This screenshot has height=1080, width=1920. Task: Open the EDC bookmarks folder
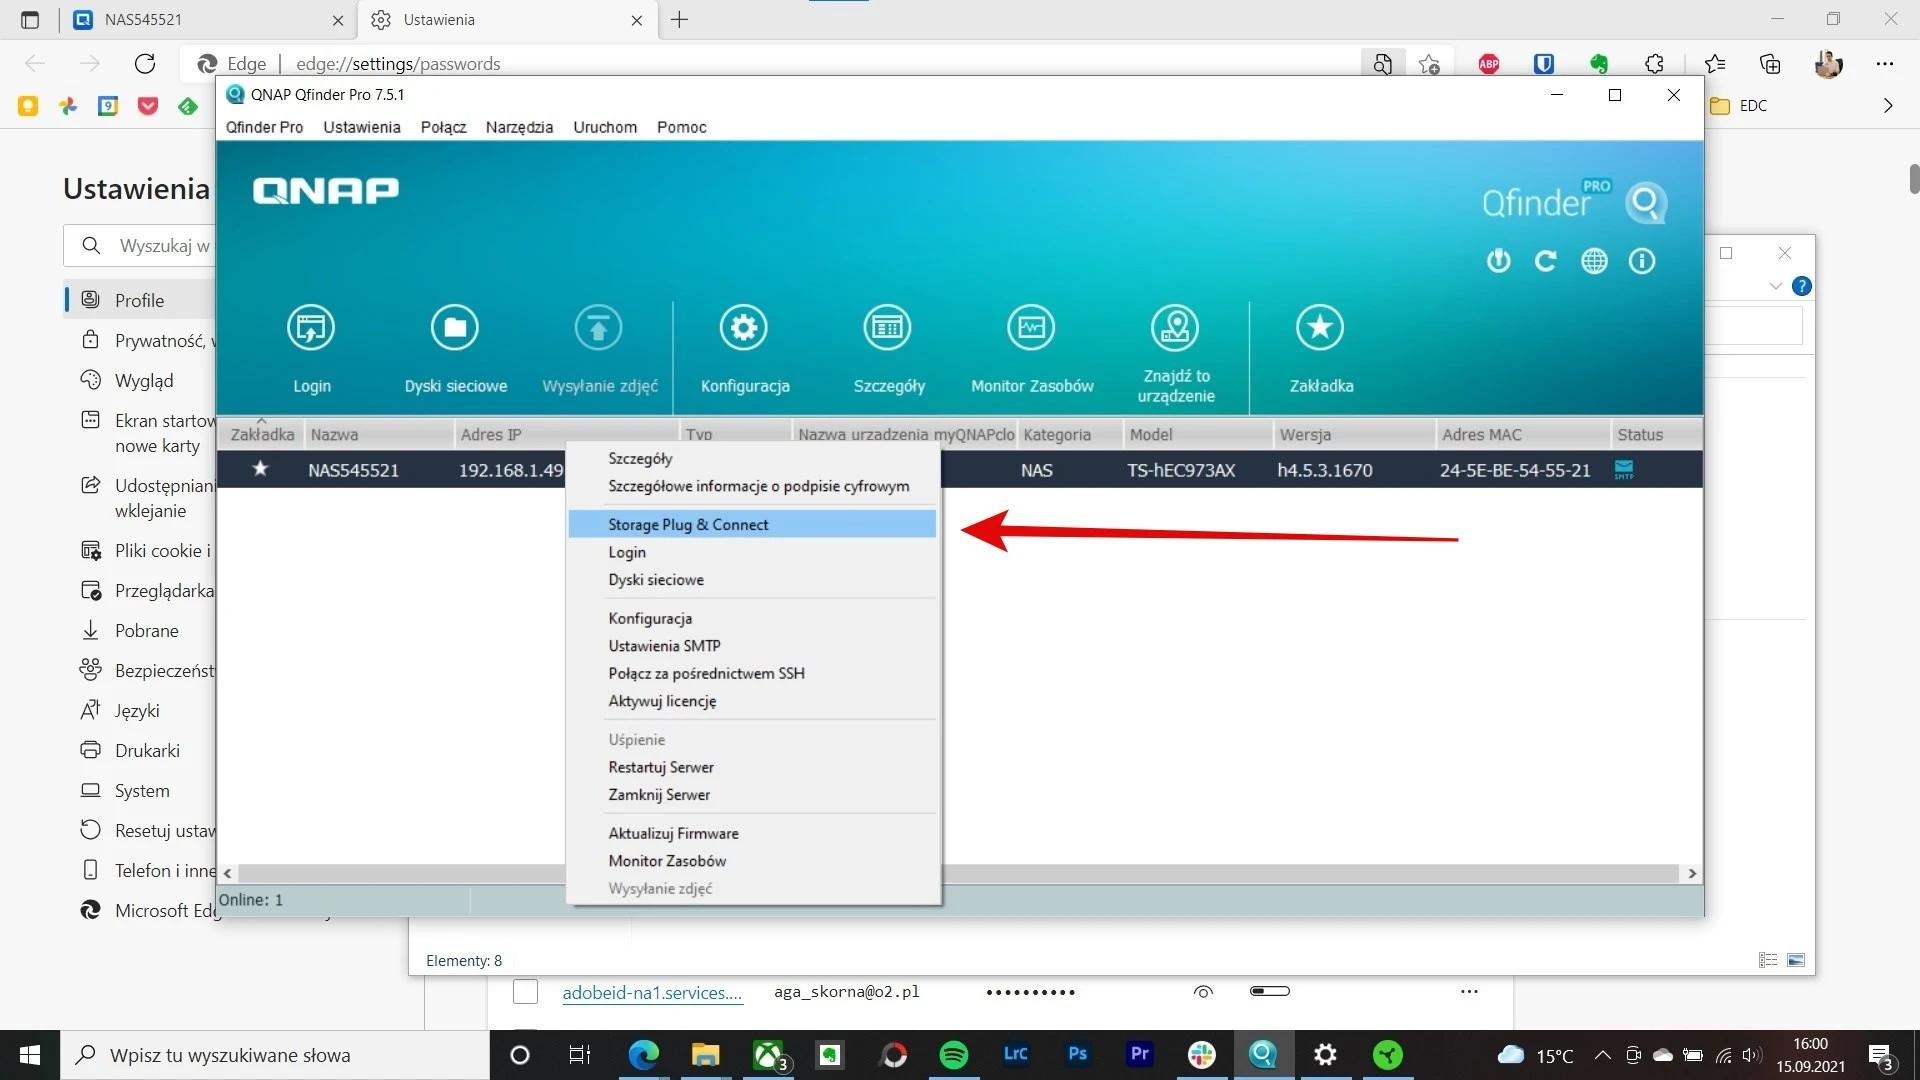tap(1738, 106)
